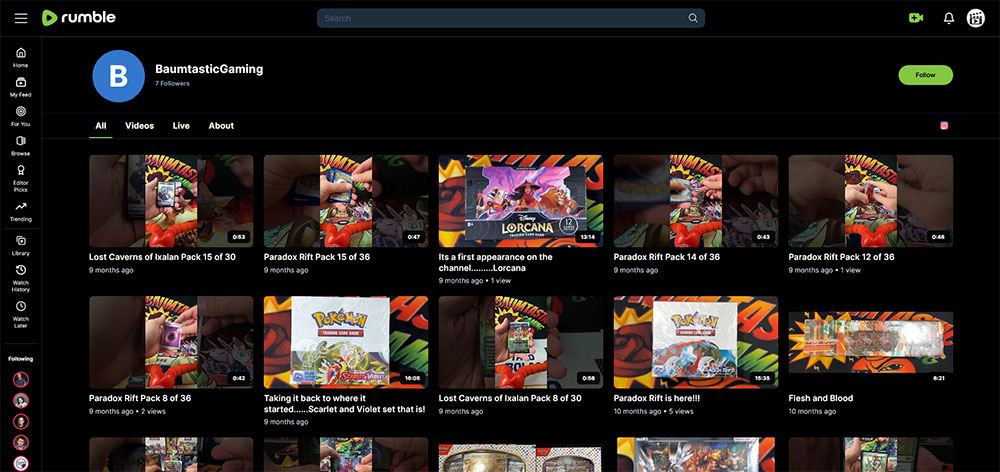Open the Lost Caverns of Ixalan Pack 15 thumbnail

tap(171, 201)
